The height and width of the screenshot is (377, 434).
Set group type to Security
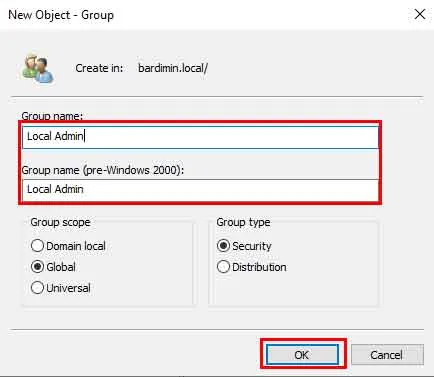(244, 246)
